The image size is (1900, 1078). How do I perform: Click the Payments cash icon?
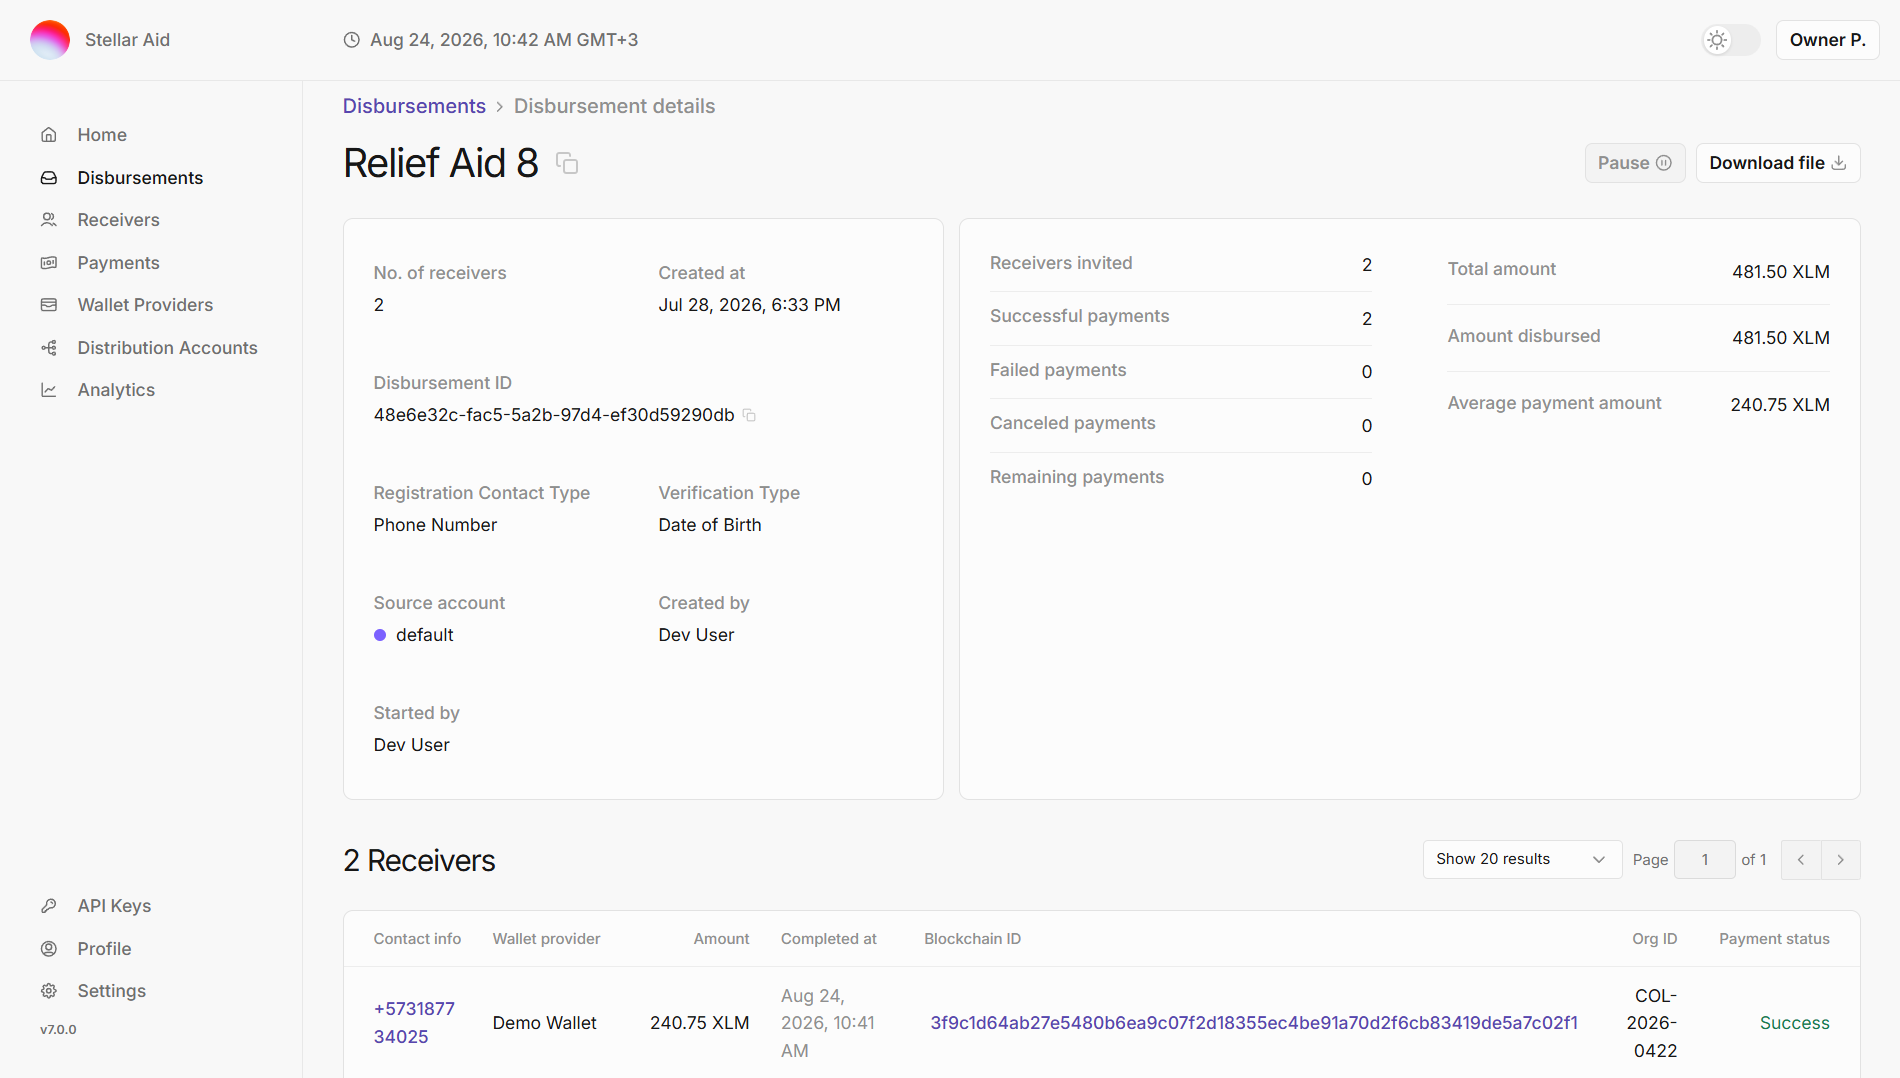48,263
